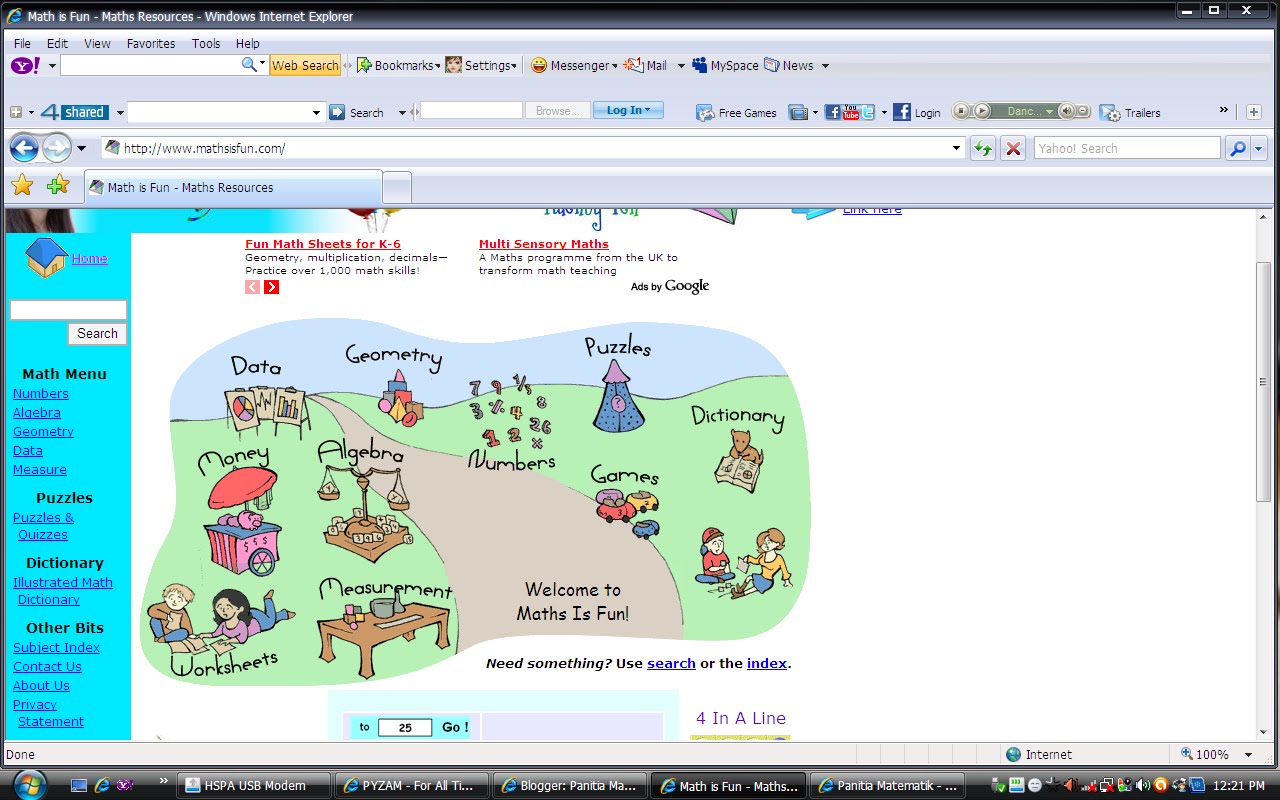Screen dimensions: 1280x800
Task: Switch to the PYZAM taskbar window
Action: coord(411,785)
